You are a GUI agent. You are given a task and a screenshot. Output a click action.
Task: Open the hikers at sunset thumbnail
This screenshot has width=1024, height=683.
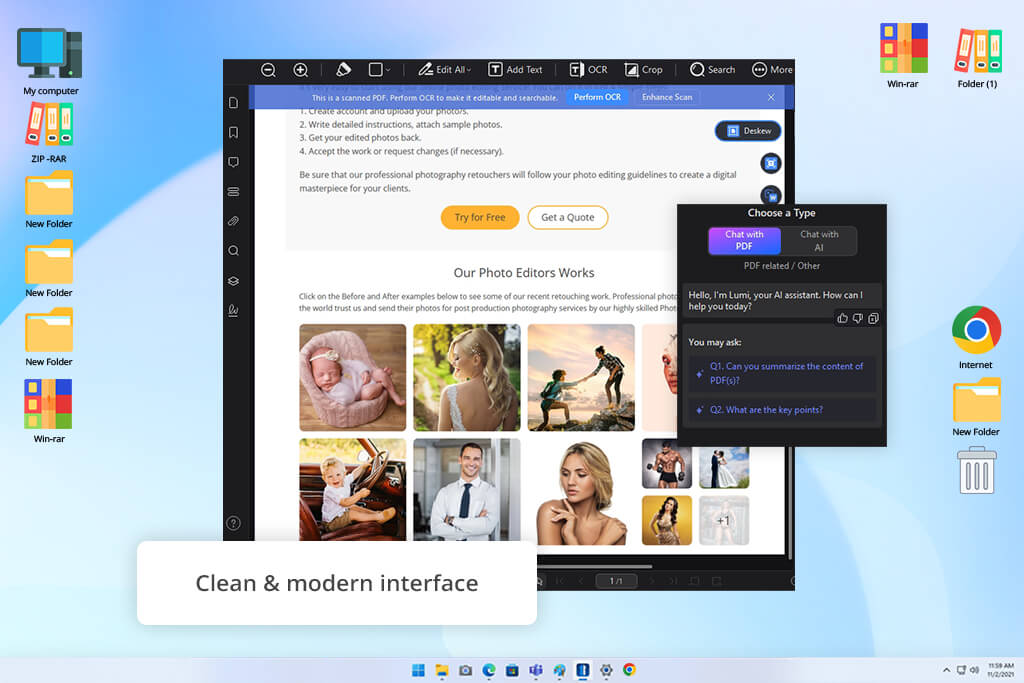point(581,377)
